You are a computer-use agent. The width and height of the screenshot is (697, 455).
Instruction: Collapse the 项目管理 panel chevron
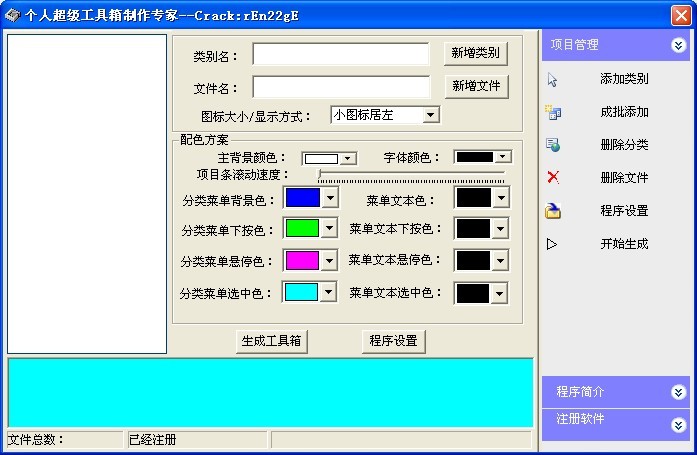pyautogui.click(x=678, y=45)
